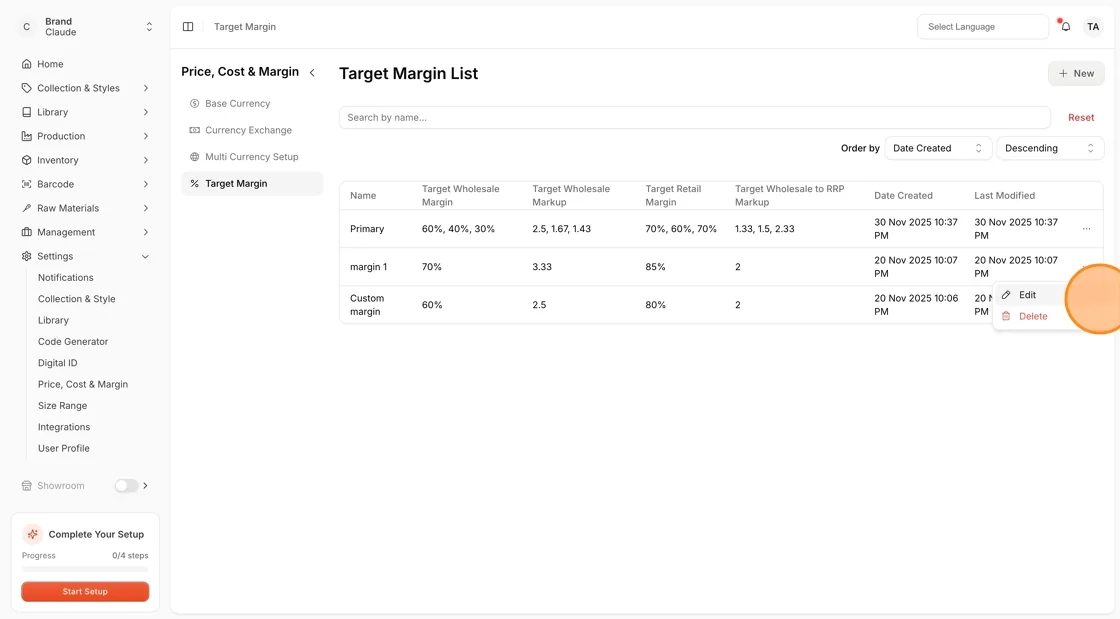Open the three-dot menu for Primary row
This screenshot has width=1120, height=619.
[1086, 229]
